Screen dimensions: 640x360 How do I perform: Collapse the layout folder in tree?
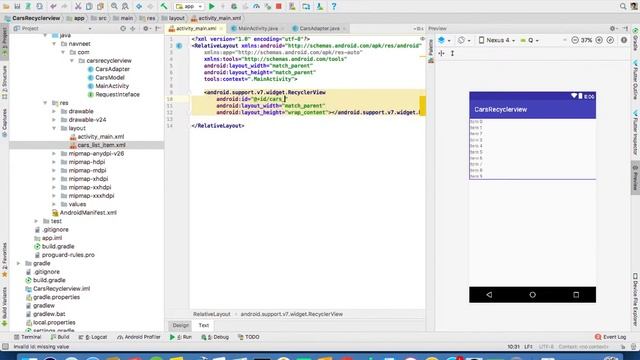(x=54, y=128)
